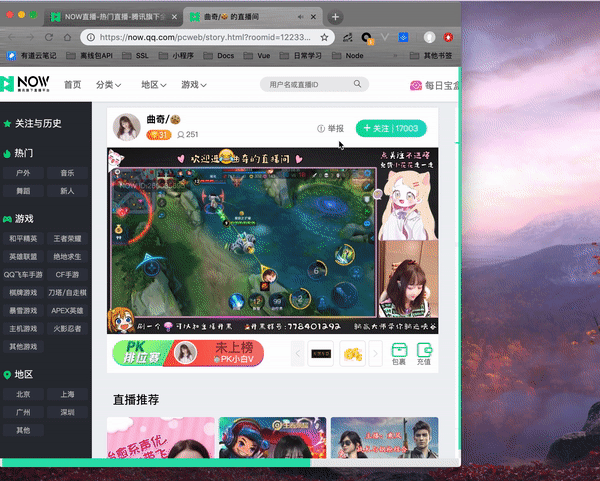The width and height of the screenshot is (600, 481).
Task: Choose the 音乐 category
Action: (67, 173)
